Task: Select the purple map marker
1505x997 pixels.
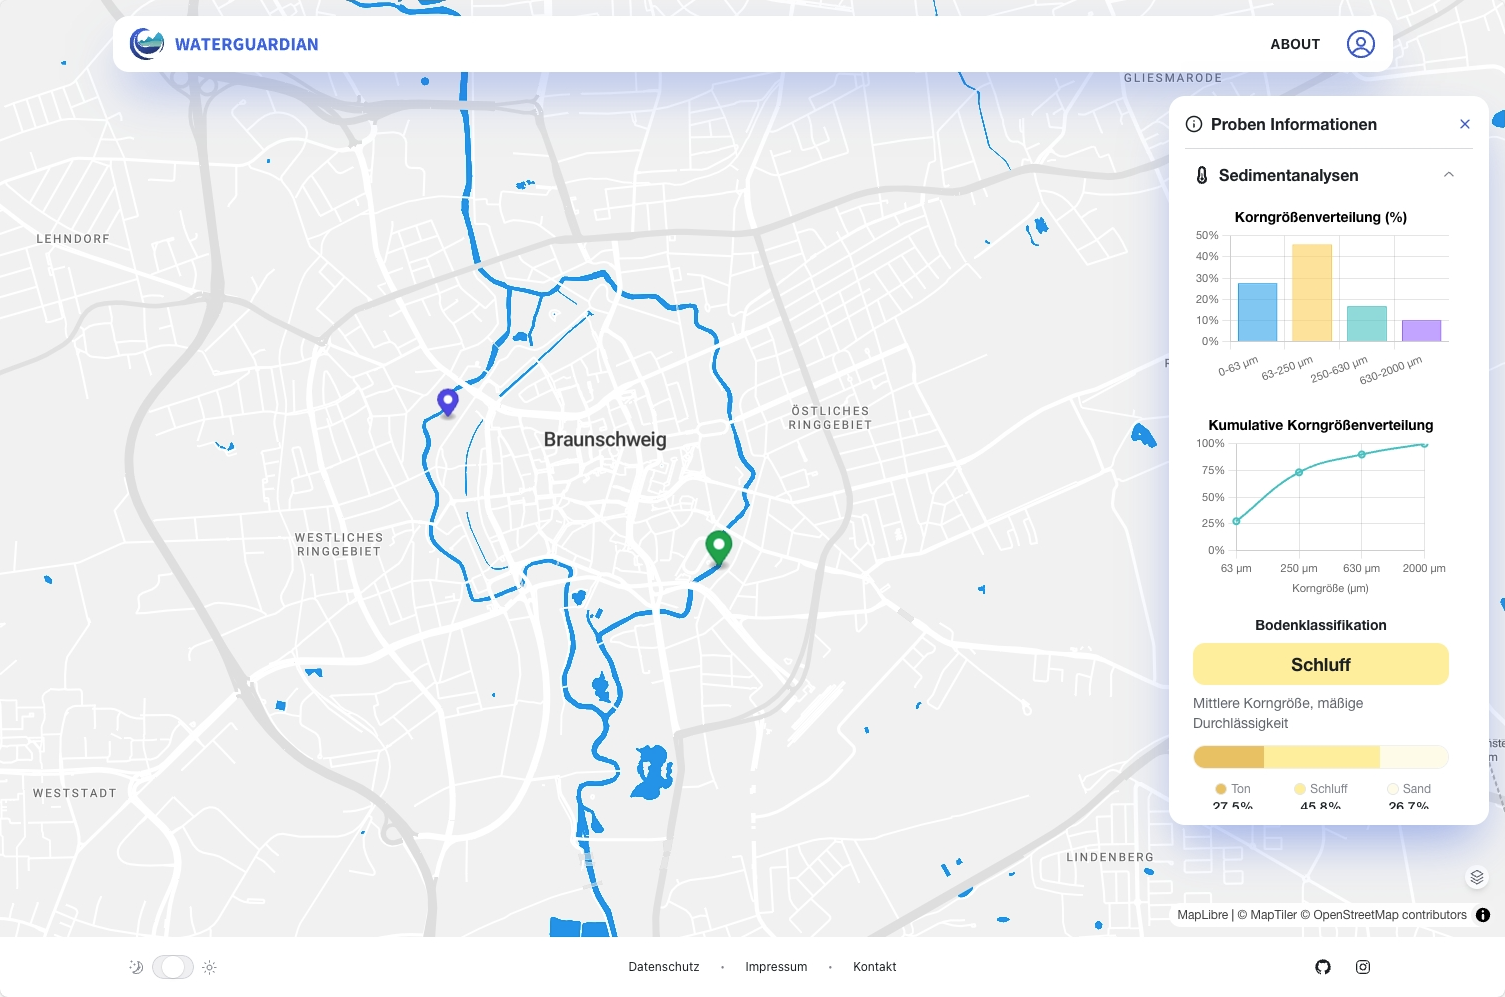Action: coord(448,401)
